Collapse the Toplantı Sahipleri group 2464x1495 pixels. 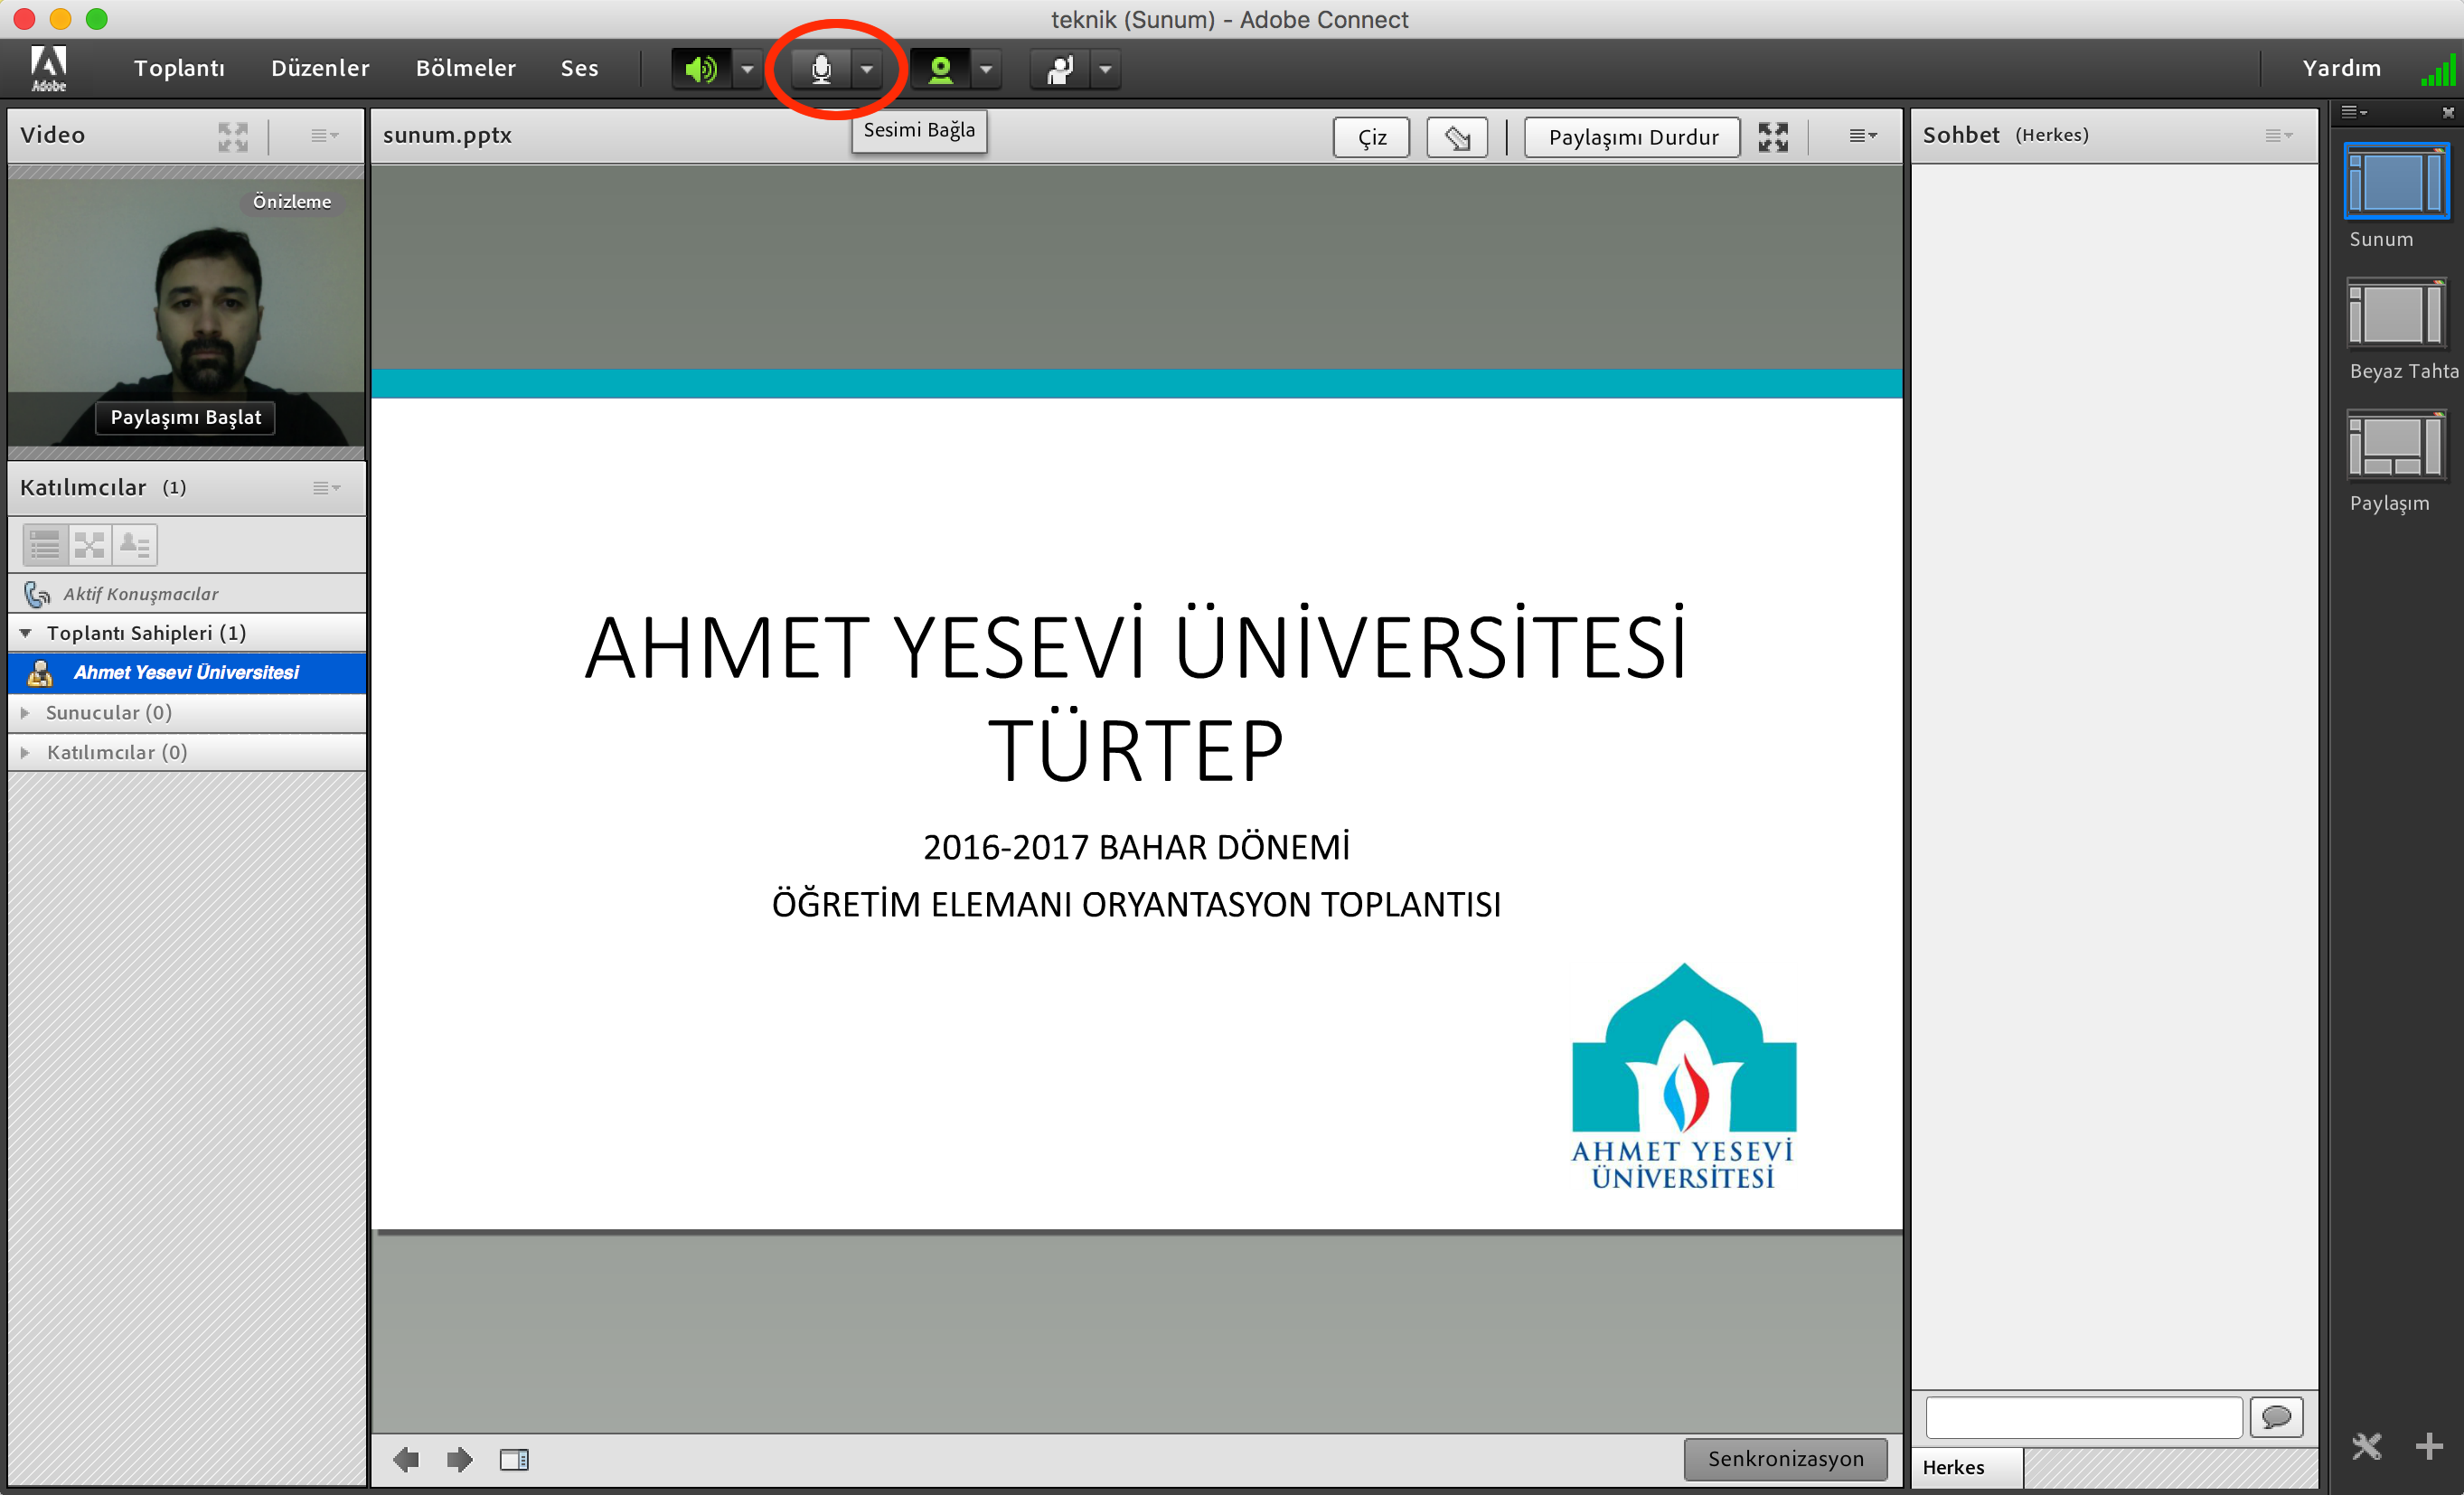point(26,633)
